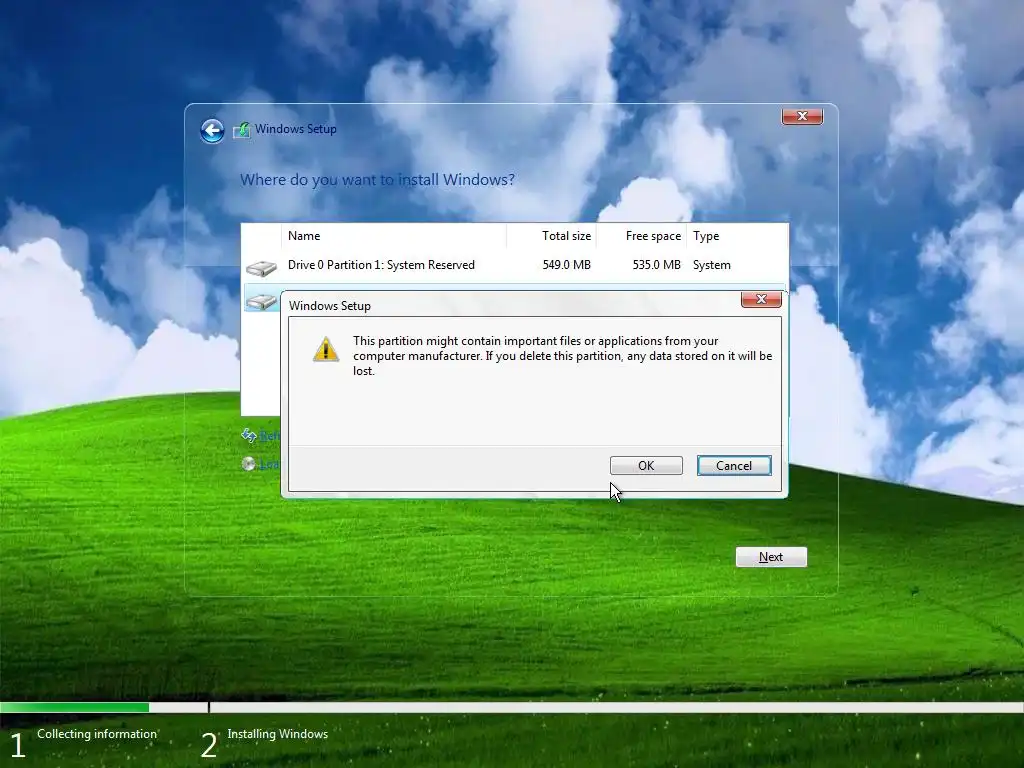This screenshot has width=1024, height=768.
Task: Click the yellow warning triangle icon
Action: [326, 349]
